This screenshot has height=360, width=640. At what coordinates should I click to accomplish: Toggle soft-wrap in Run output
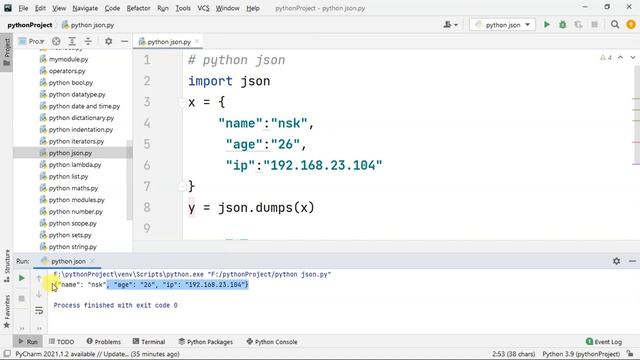[39, 311]
